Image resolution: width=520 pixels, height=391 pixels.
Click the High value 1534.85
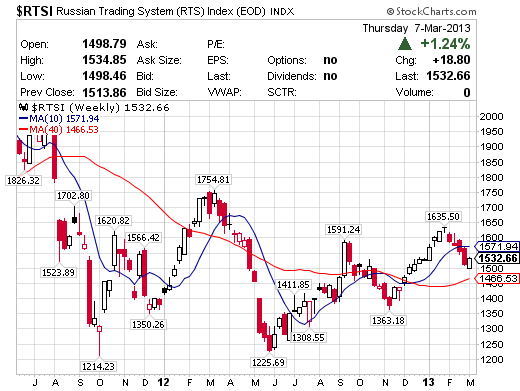click(x=104, y=60)
